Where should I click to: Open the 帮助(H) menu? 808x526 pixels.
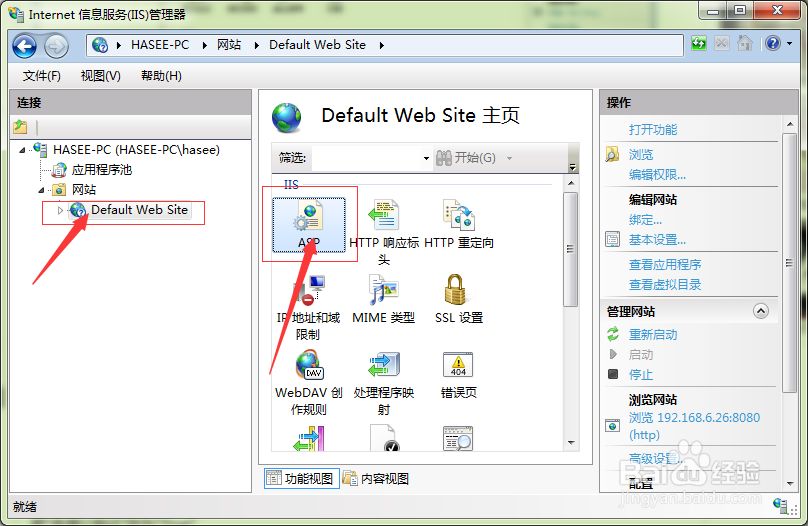161,76
